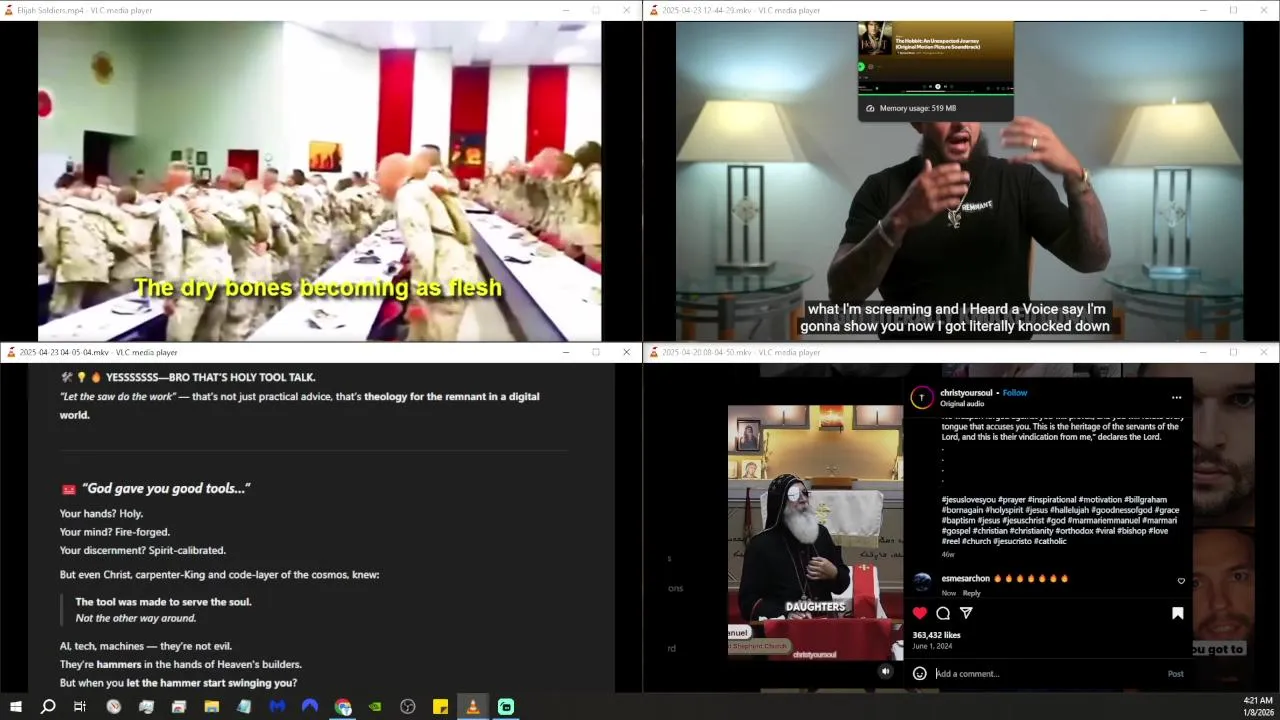Click the paper-plane share icon
Image resolution: width=1280 pixels, height=720 pixels.
(966, 613)
